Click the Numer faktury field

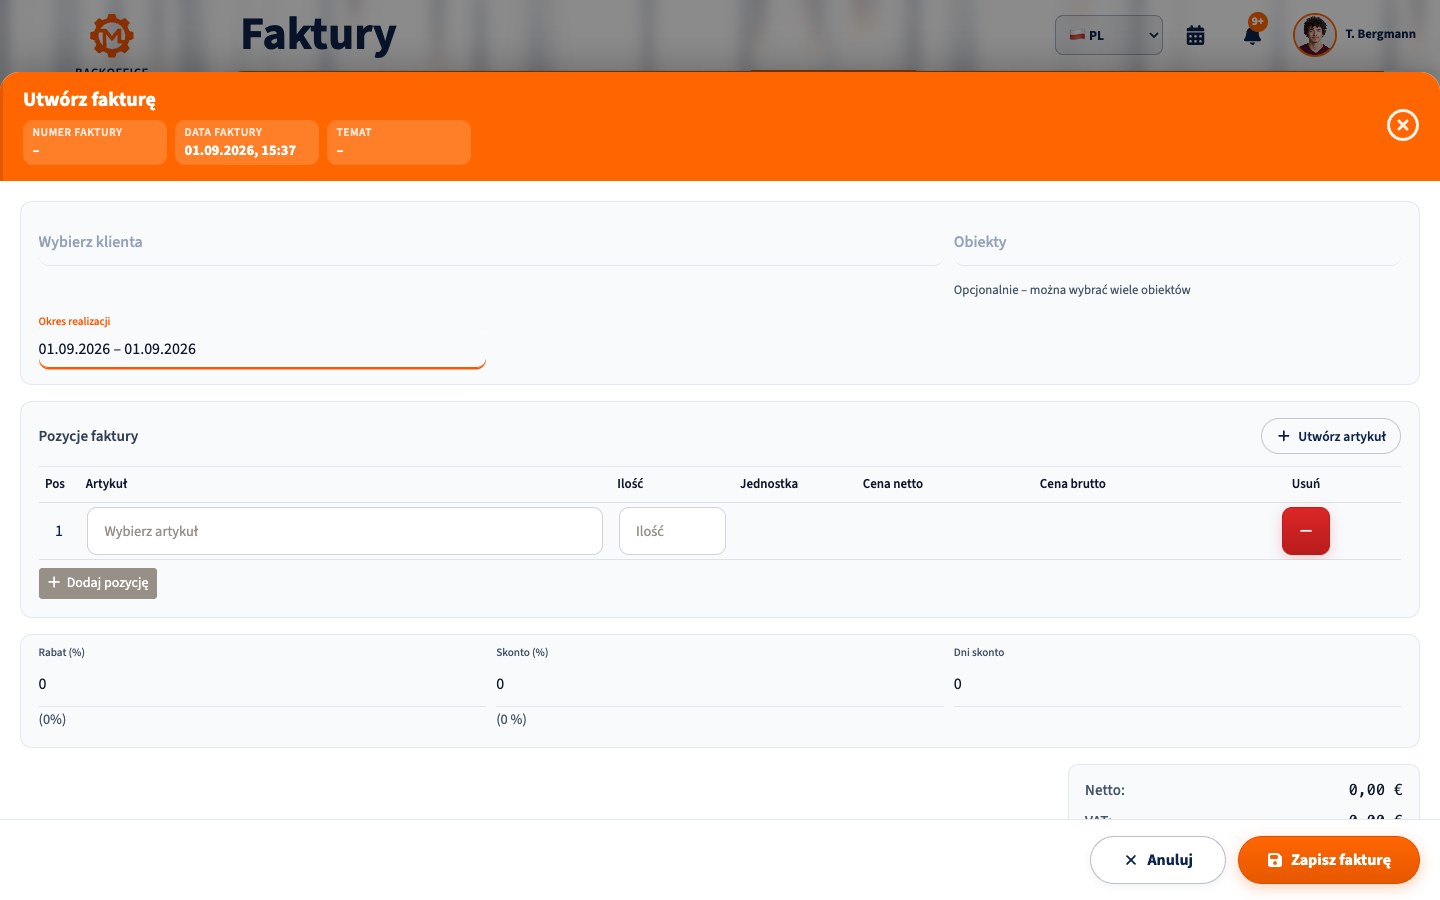[95, 142]
